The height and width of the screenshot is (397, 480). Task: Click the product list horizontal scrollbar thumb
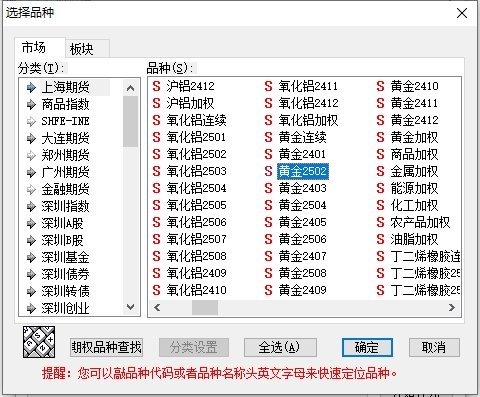tap(205, 307)
